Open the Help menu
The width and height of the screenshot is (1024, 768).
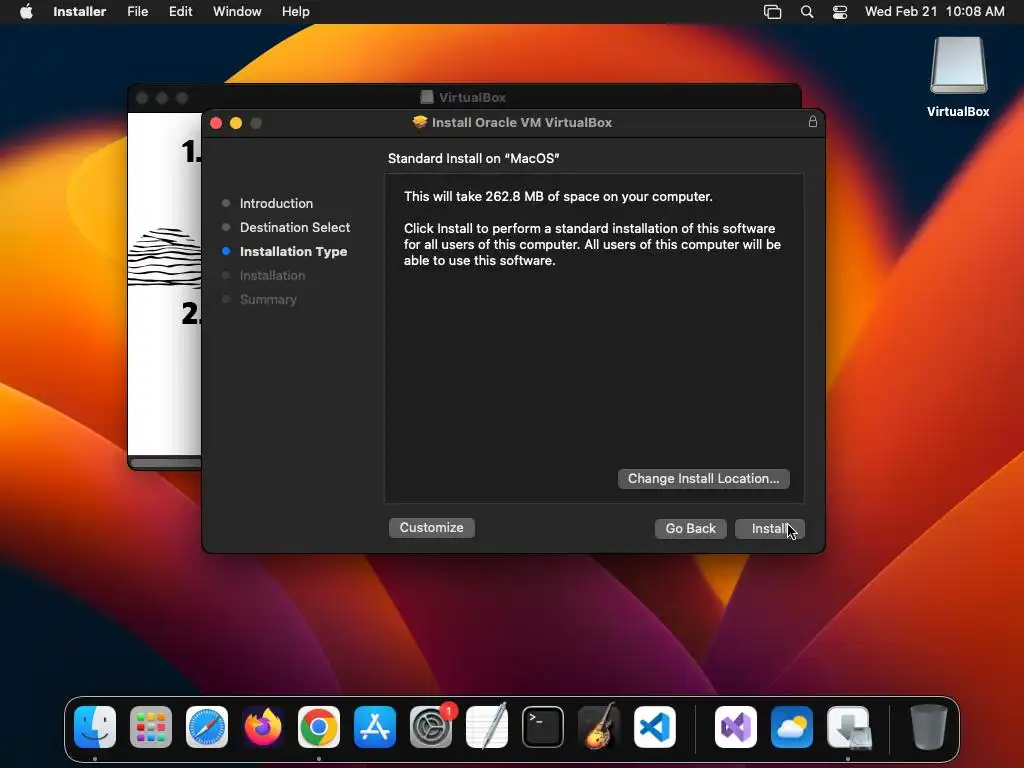pos(295,12)
